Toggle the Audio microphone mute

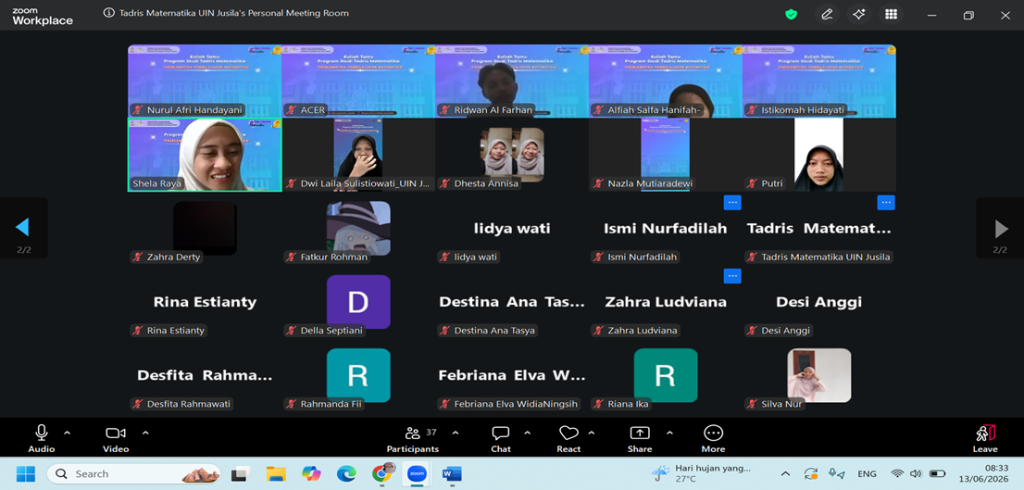pos(41,439)
